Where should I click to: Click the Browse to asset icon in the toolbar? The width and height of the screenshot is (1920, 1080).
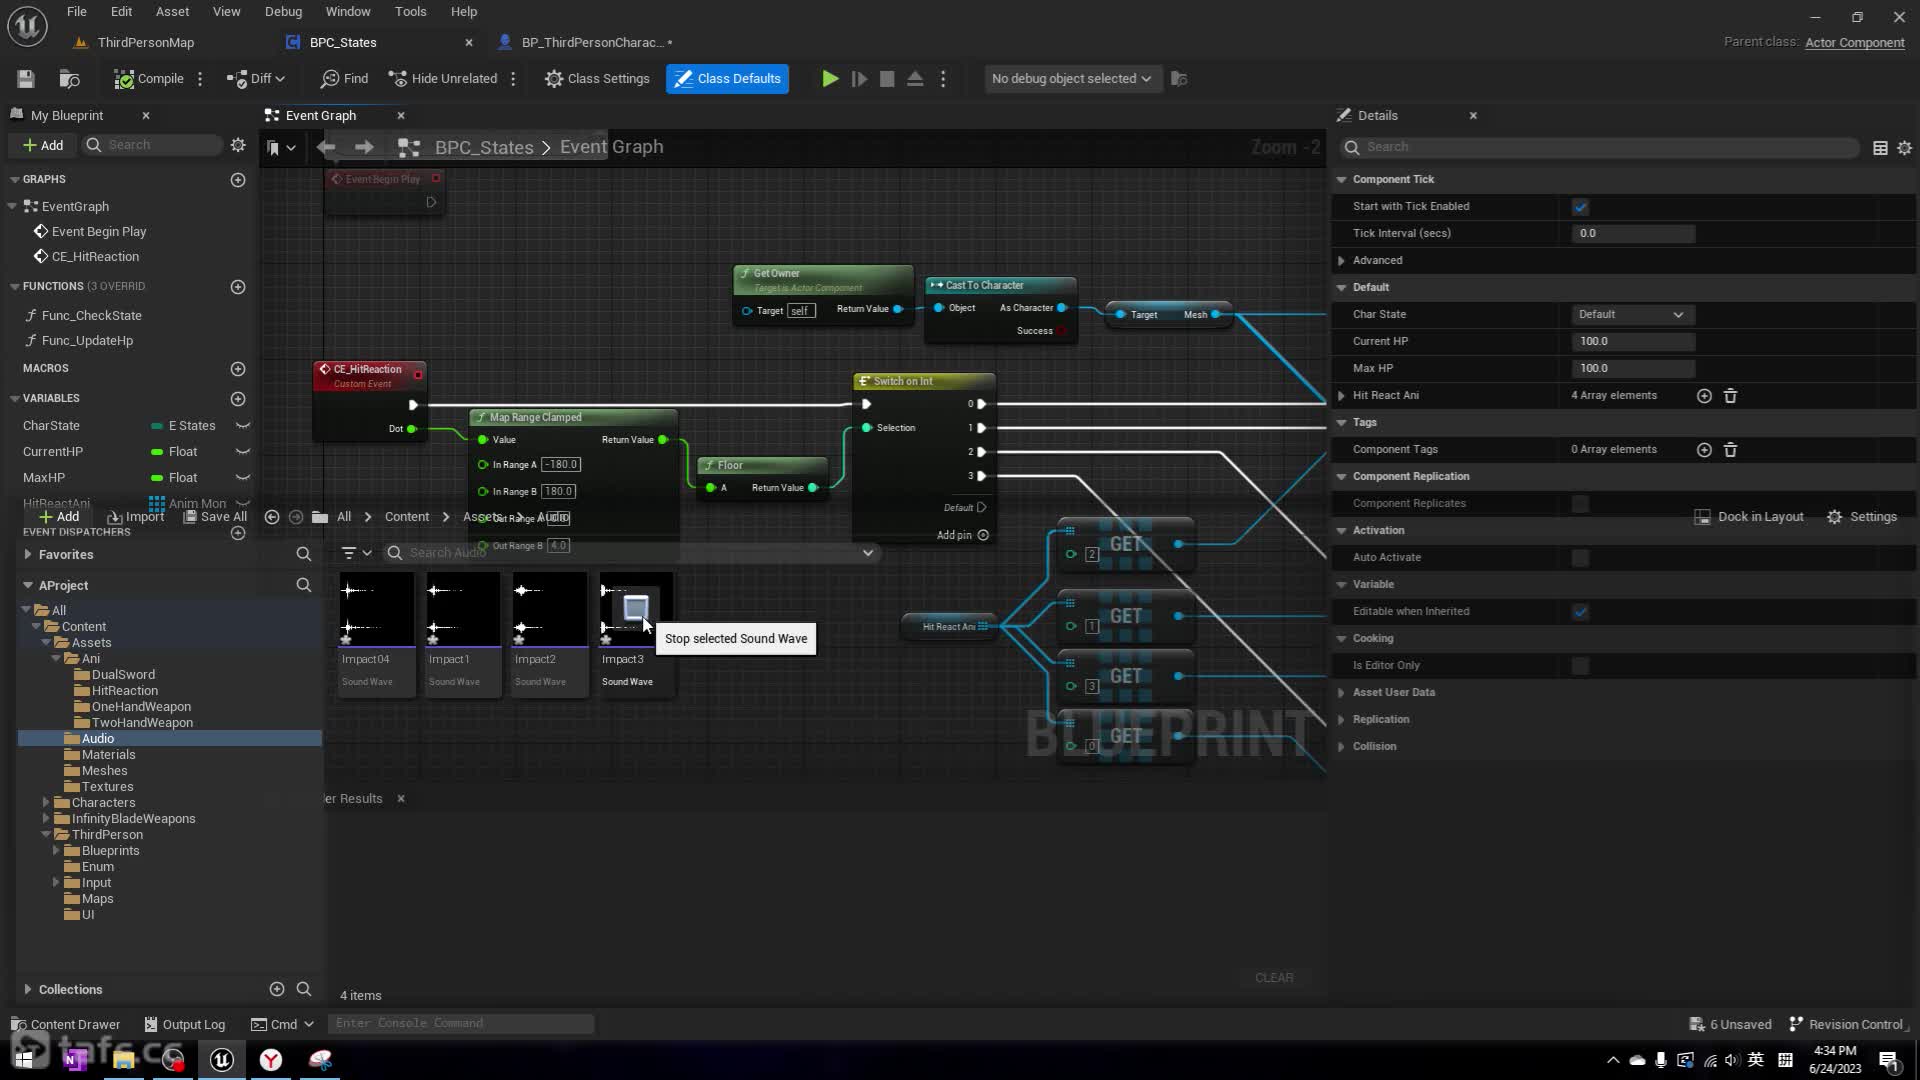(69, 79)
